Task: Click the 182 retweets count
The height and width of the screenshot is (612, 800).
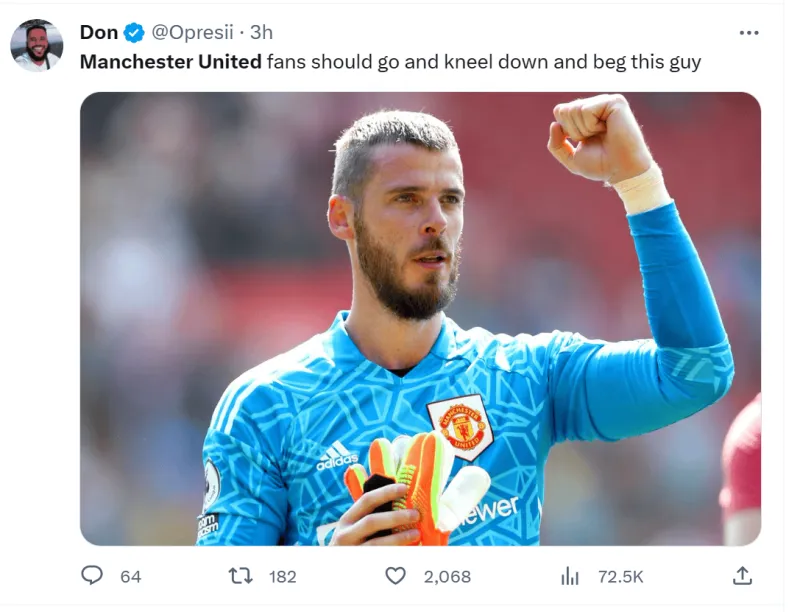Action: (283, 577)
